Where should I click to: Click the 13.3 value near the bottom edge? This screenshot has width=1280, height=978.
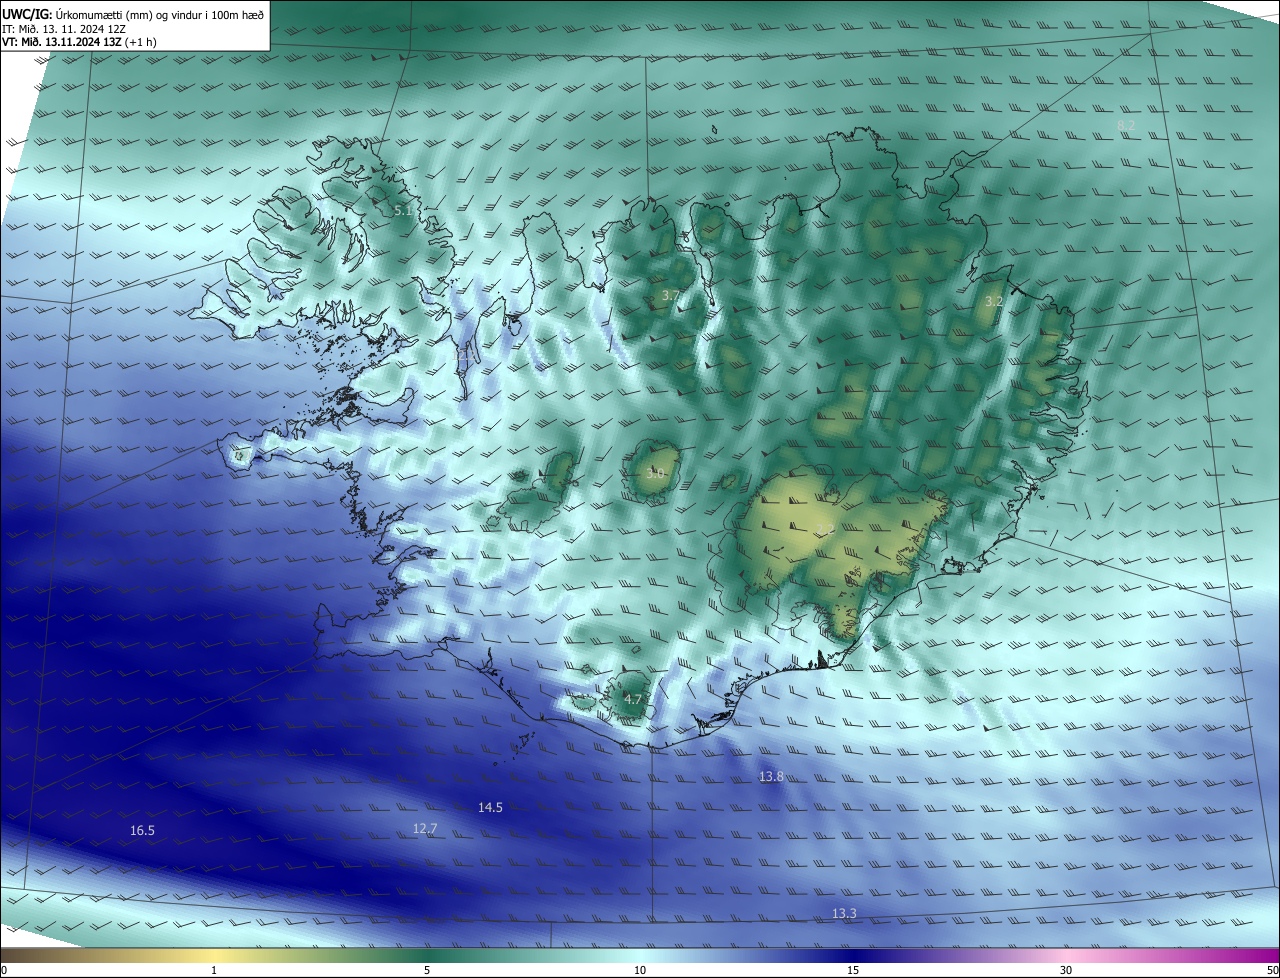(844, 913)
